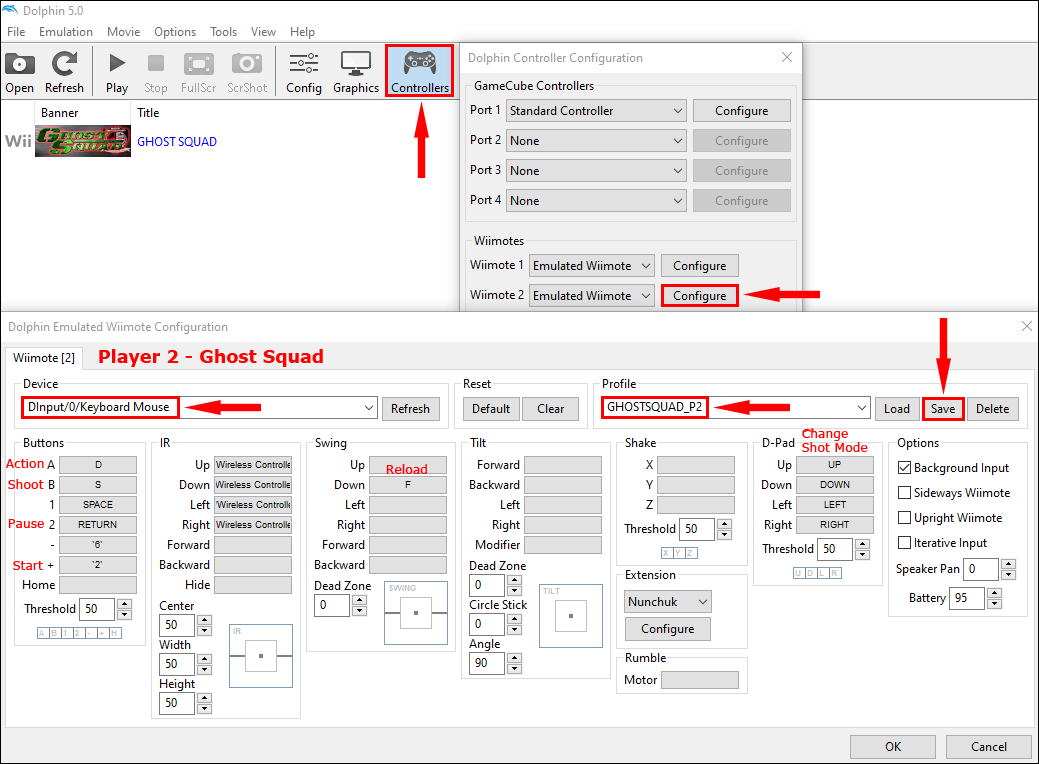Expand the Port 3 controller dropdown
Viewport: 1039px width, 764px height.
coord(596,170)
